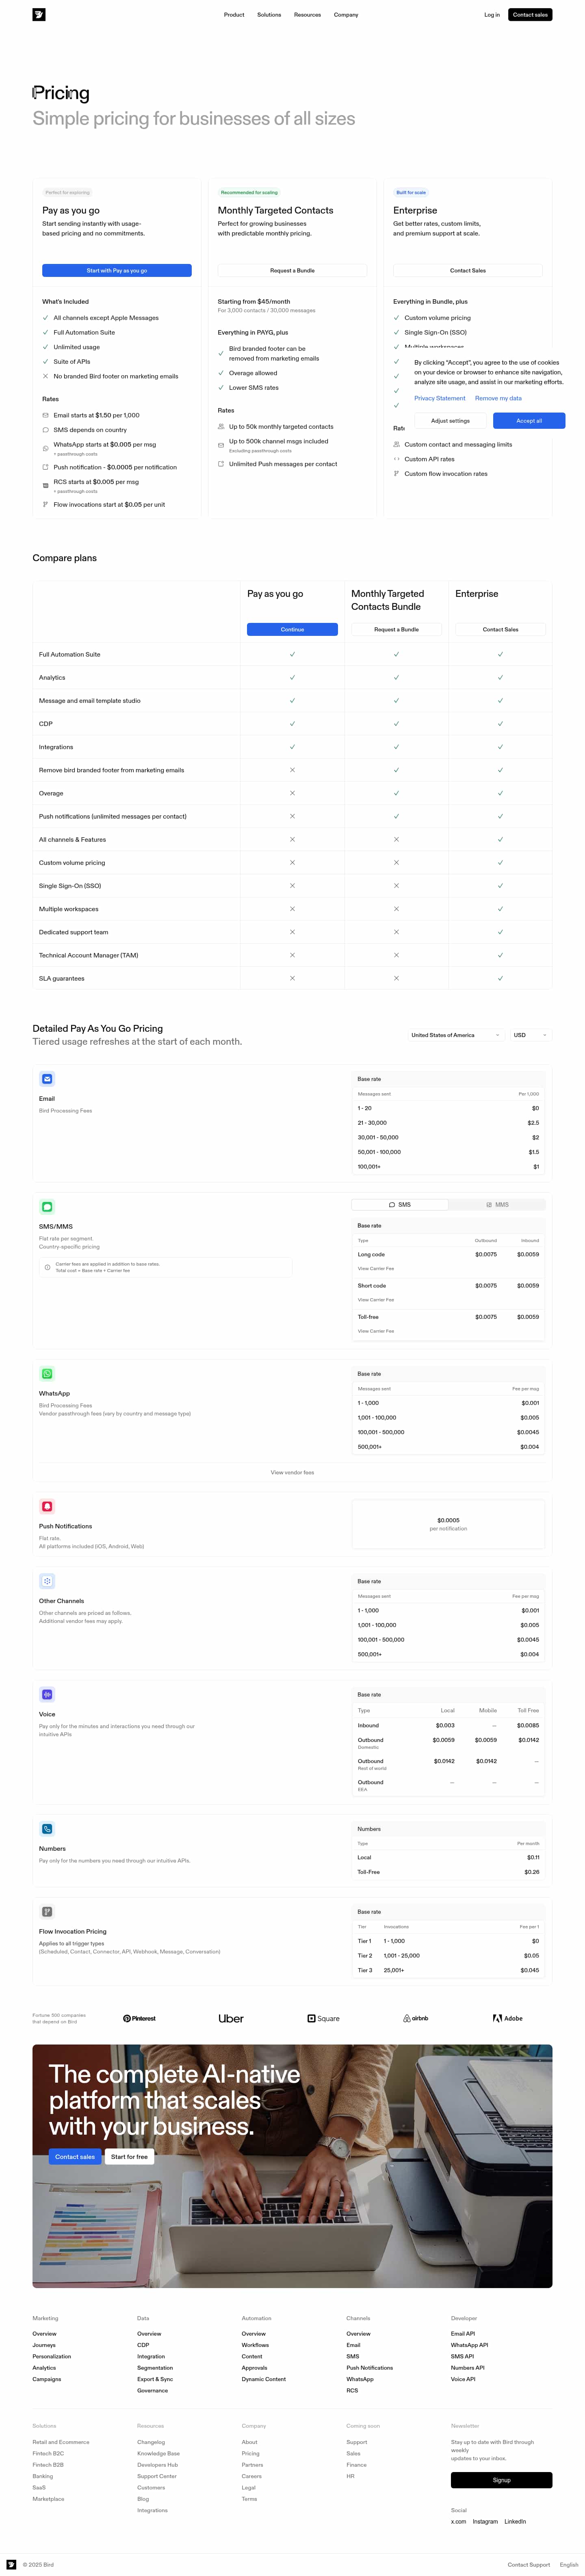
Task: Click the Email icon in Detailed Pricing section
Action: tap(47, 1079)
